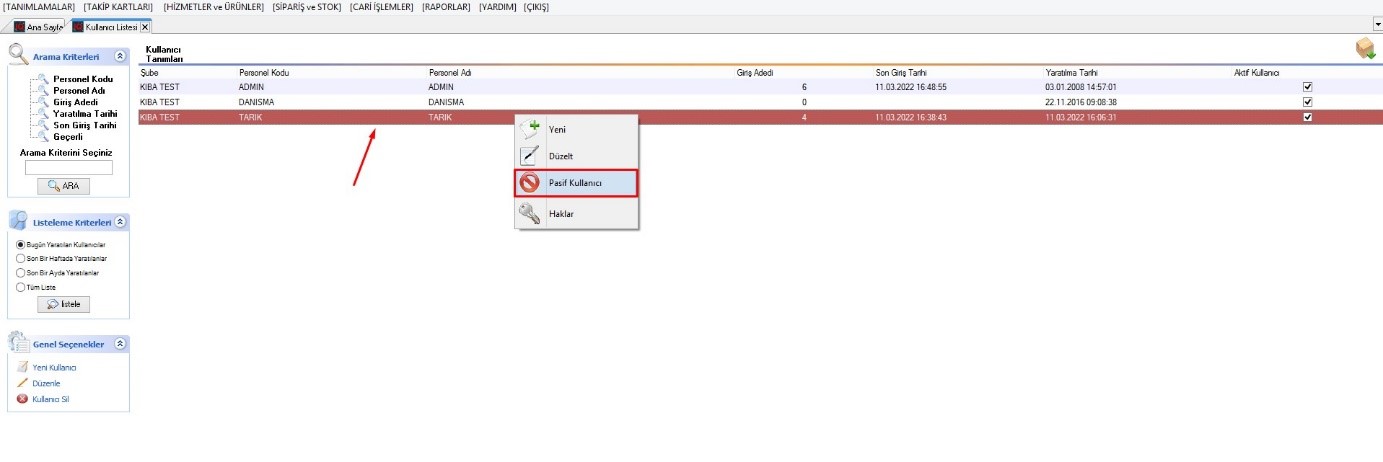Click the Haklar key icon
Screen dimensions: 1383x462
tap(530, 213)
